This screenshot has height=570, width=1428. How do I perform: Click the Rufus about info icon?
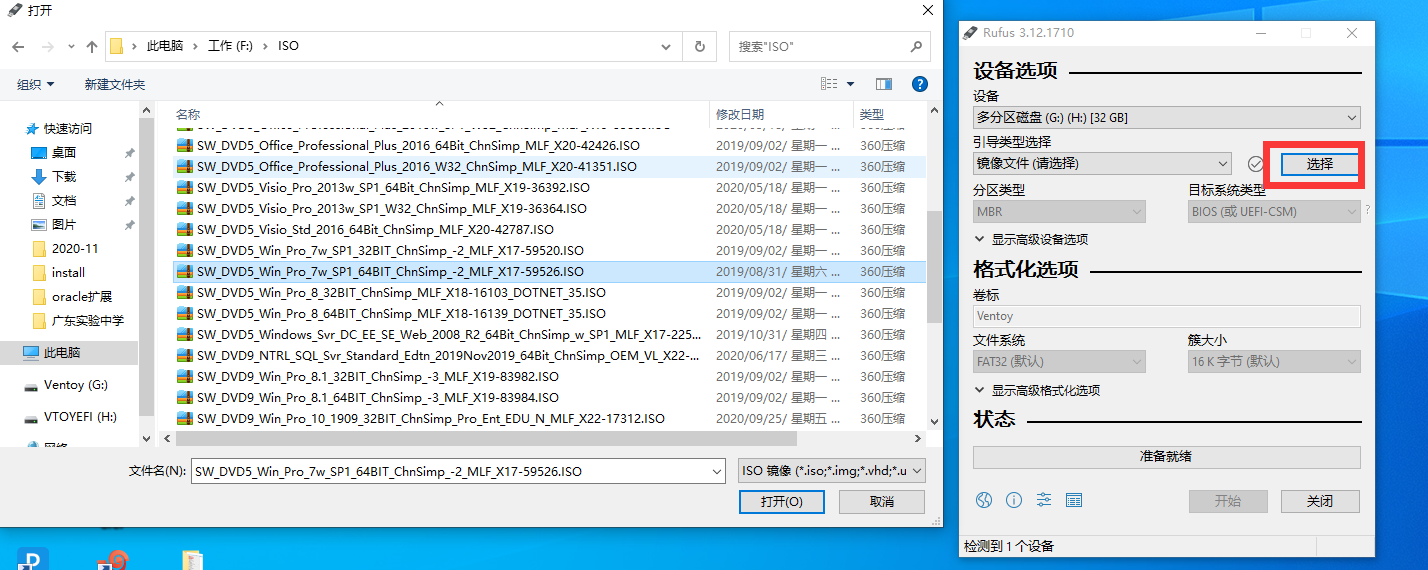(x=1014, y=500)
